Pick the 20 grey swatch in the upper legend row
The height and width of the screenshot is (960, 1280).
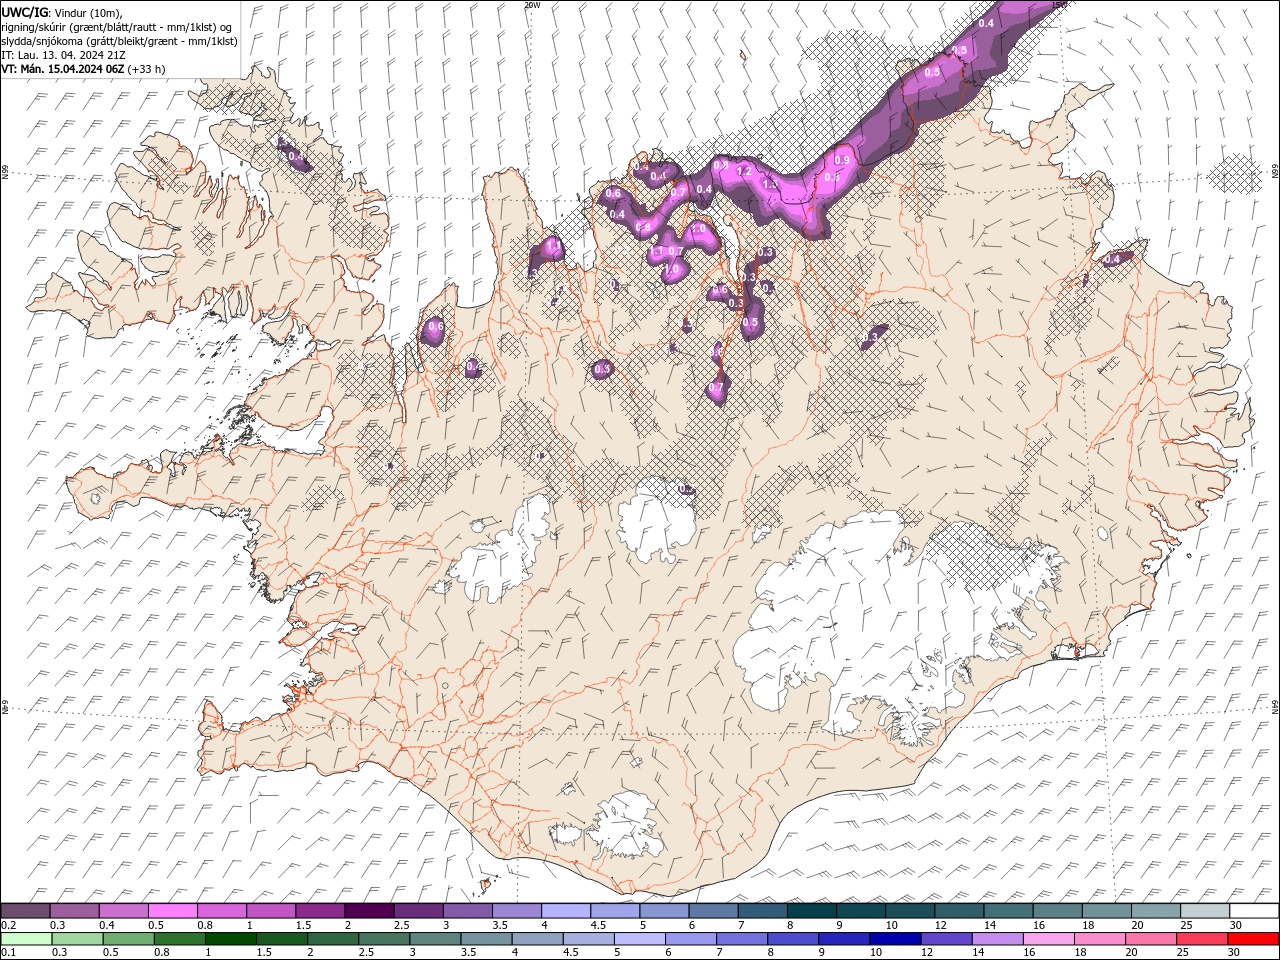[1156, 911]
